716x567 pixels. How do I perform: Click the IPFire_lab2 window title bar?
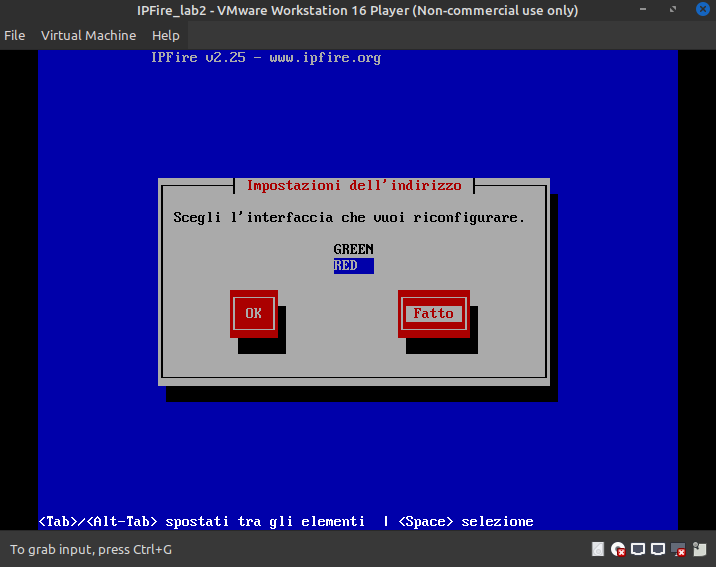358,10
